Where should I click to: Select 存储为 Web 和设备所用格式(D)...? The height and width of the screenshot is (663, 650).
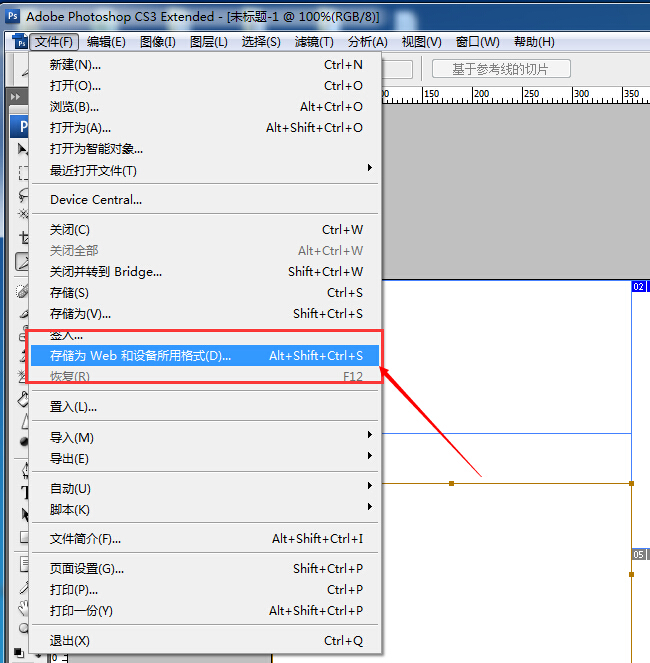(x=206, y=356)
